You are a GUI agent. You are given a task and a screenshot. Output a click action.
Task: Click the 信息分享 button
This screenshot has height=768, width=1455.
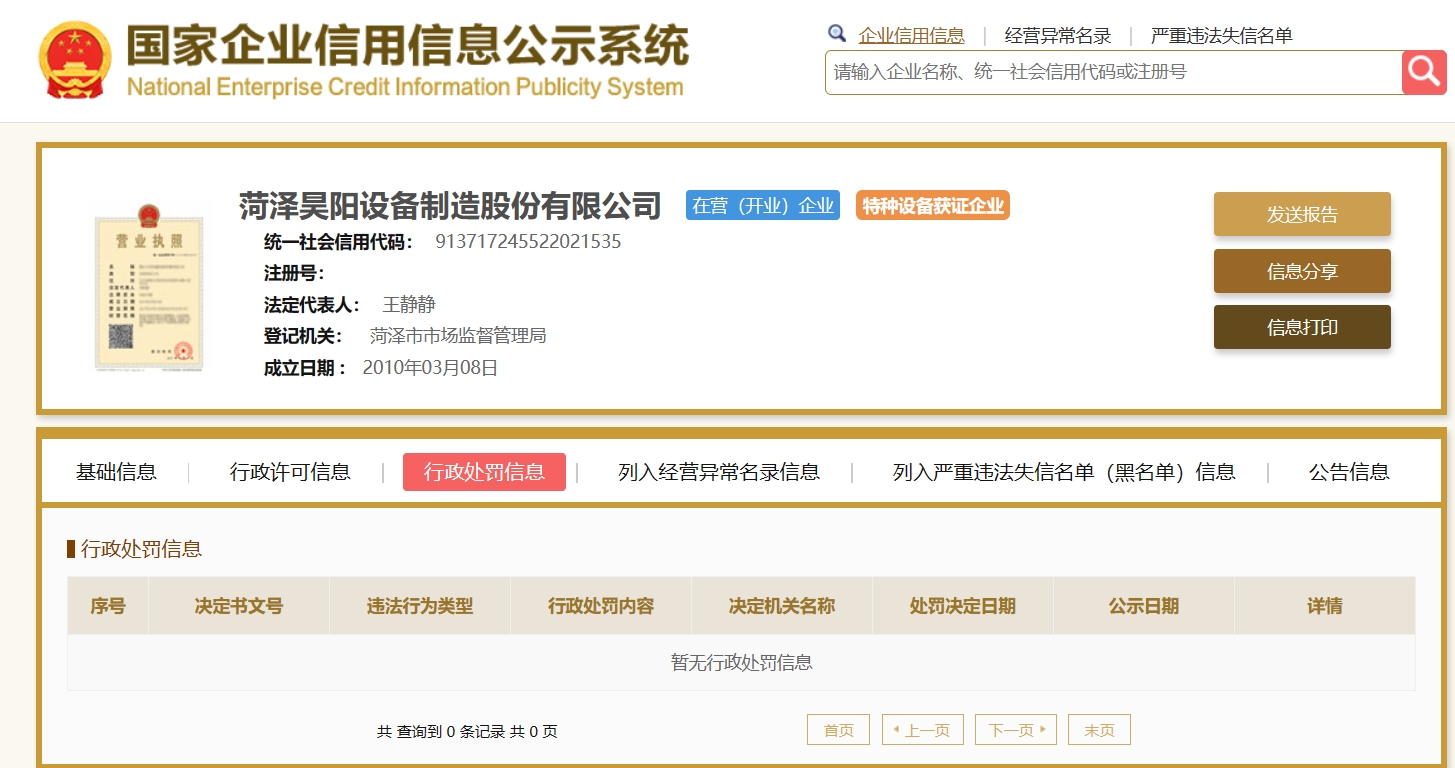pyautogui.click(x=1302, y=271)
